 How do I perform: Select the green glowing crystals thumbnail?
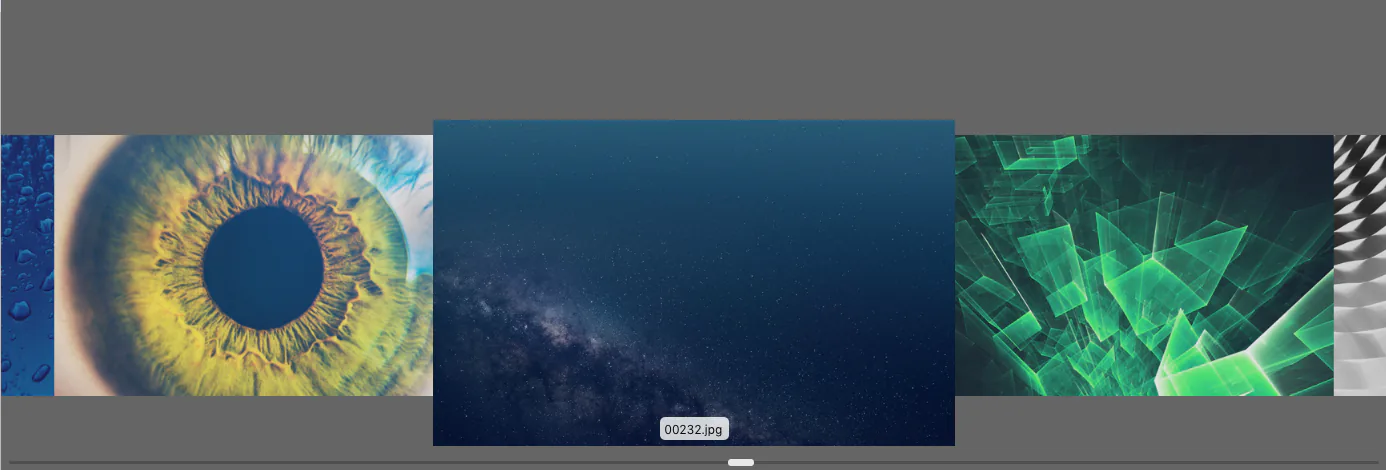1144,265
